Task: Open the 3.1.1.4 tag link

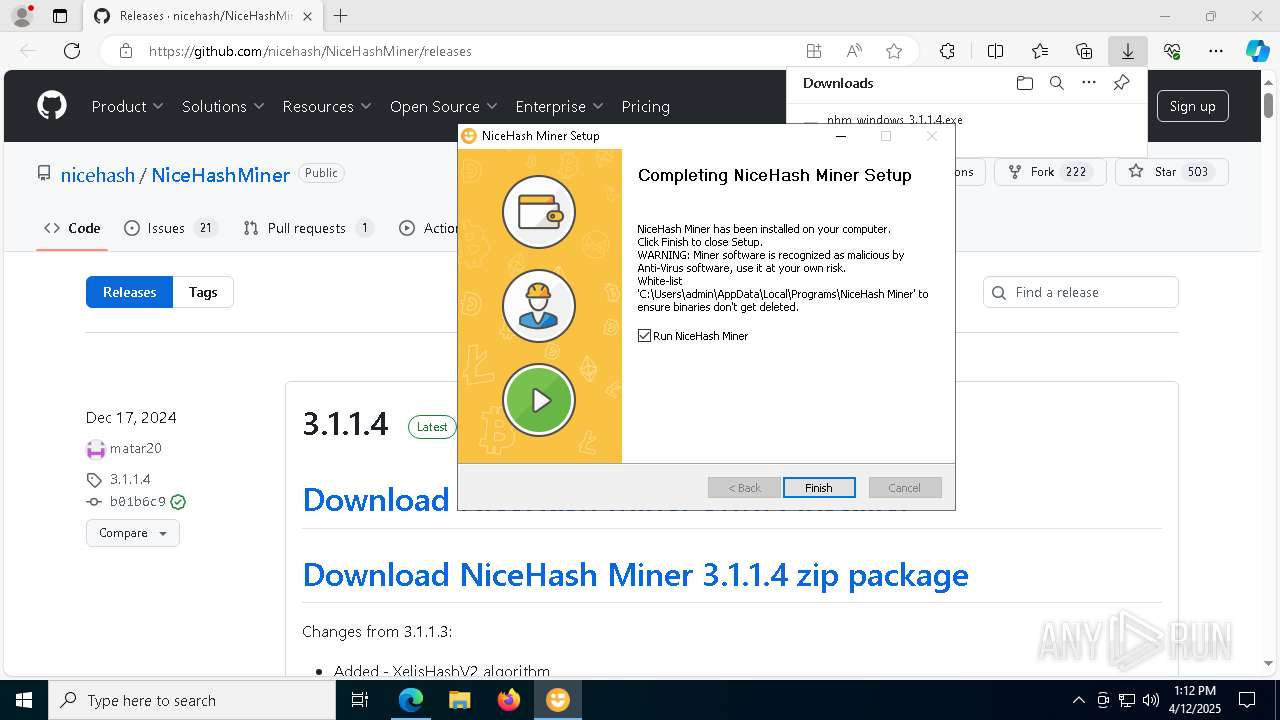Action: [x=130, y=479]
